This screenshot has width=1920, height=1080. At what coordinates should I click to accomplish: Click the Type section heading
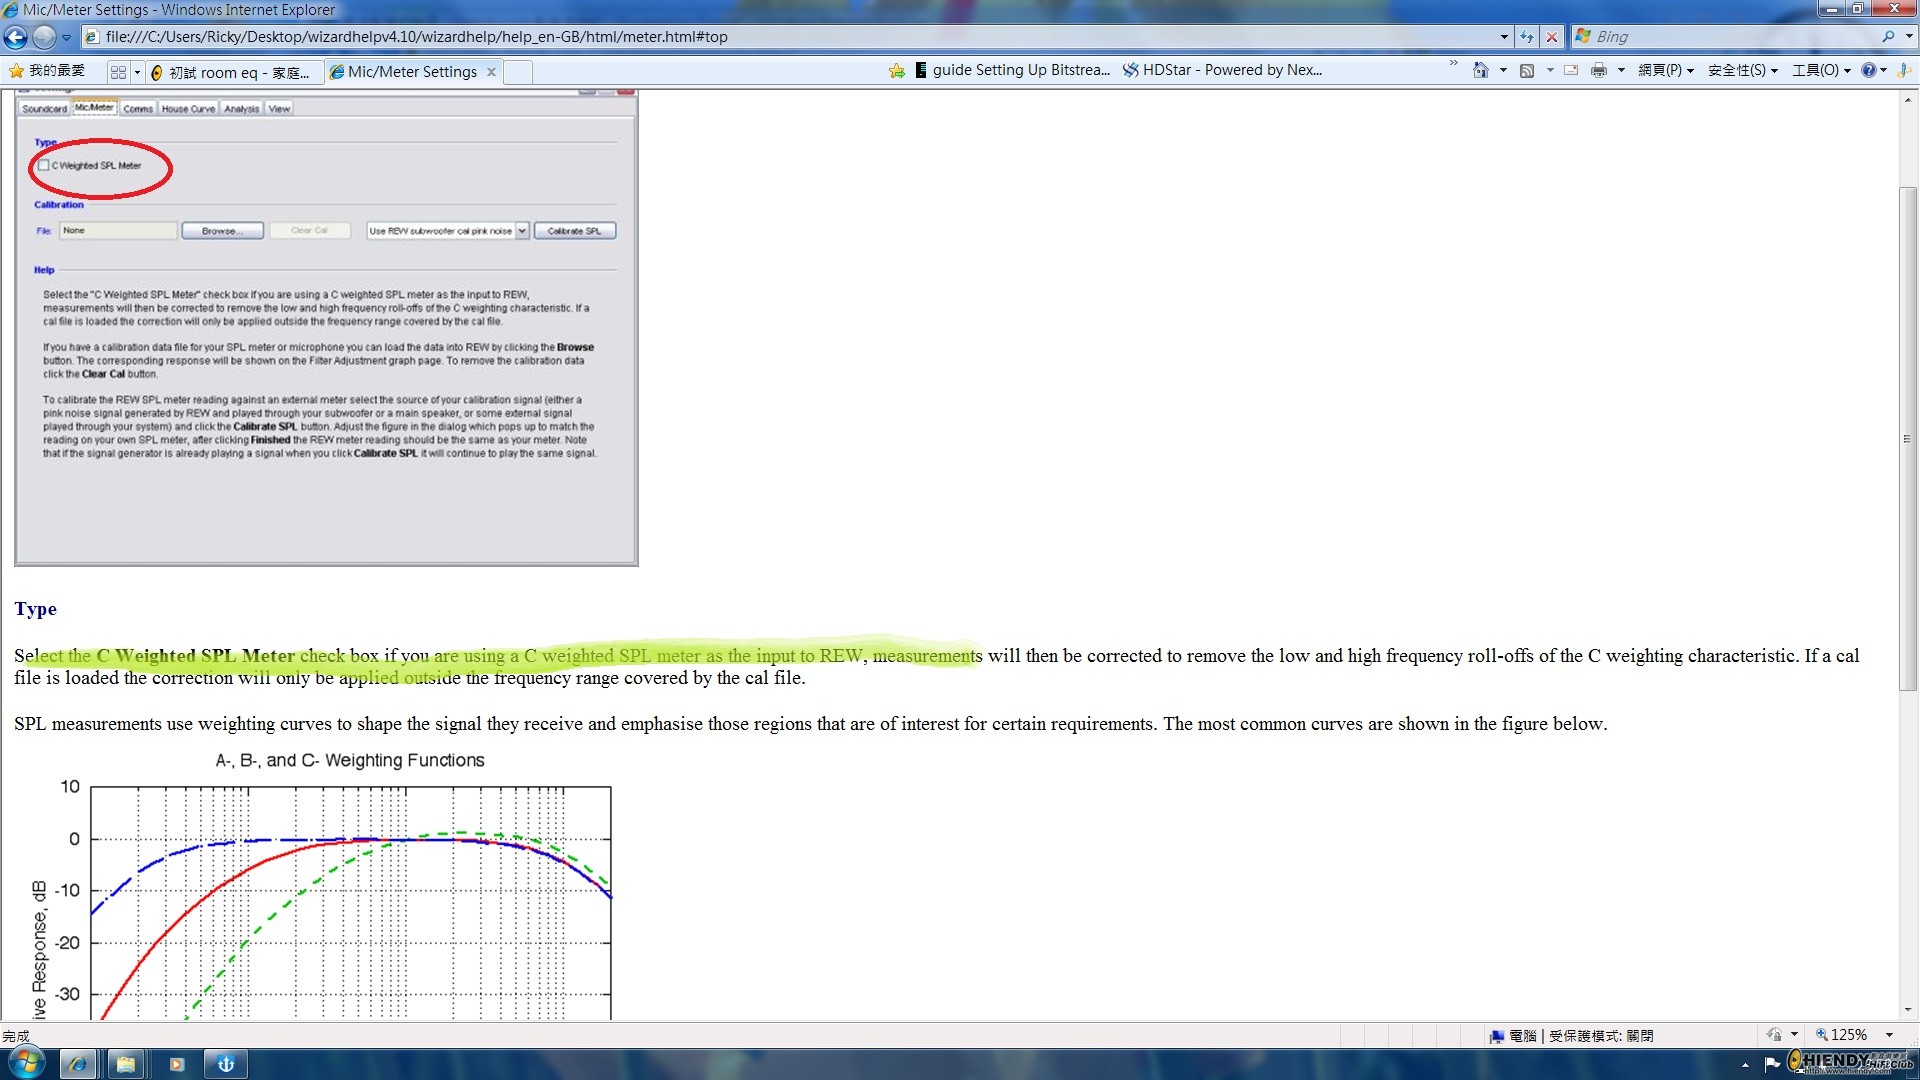click(36, 609)
